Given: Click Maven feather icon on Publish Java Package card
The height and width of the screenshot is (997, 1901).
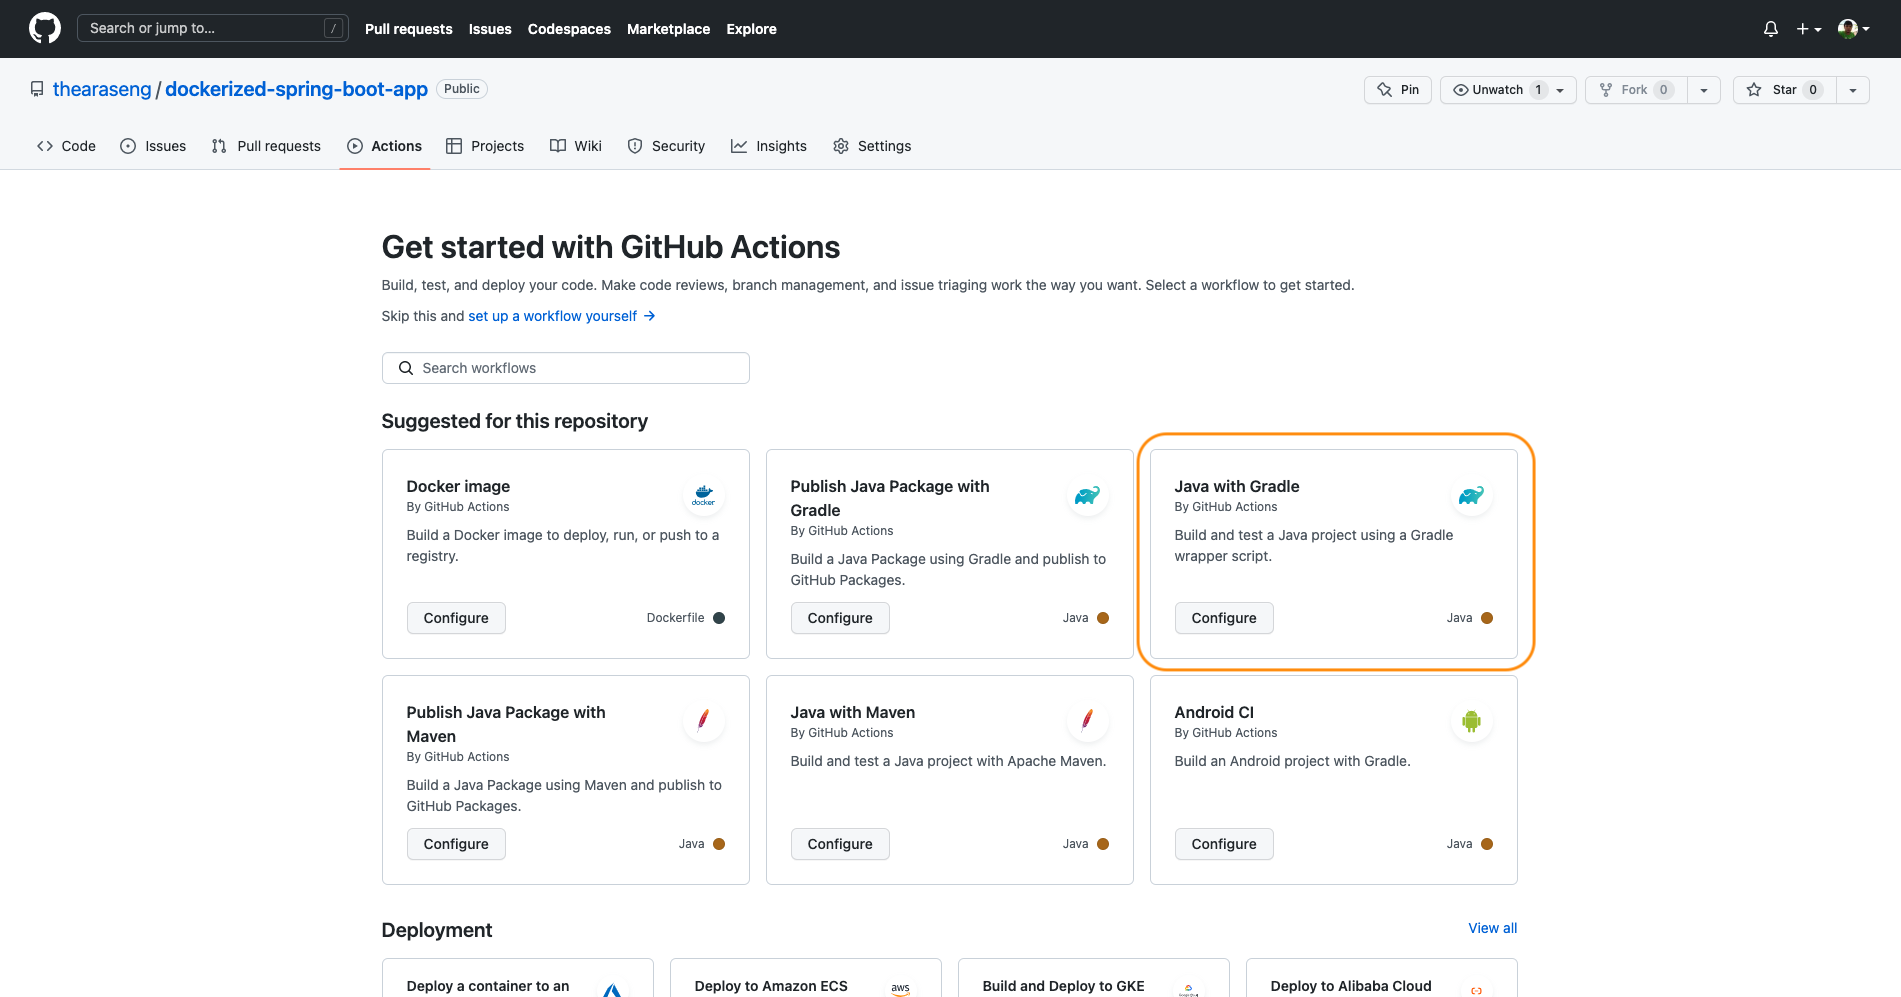Looking at the screenshot, I should pos(703,721).
